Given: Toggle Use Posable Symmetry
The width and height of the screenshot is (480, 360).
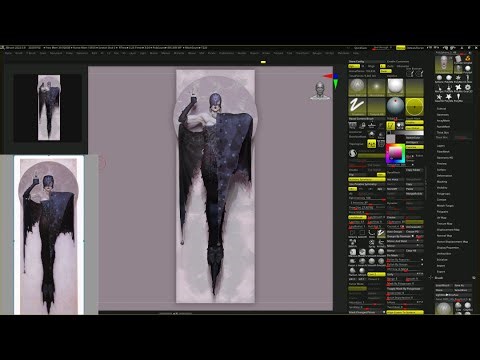Looking at the screenshot, I should [367, 184].
